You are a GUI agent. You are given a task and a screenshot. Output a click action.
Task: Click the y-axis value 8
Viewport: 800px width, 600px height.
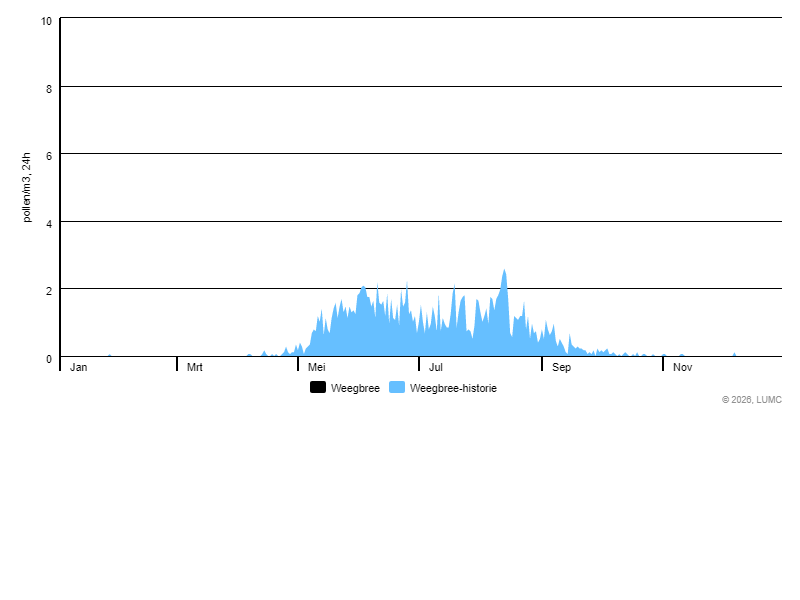tap(49, 88)
